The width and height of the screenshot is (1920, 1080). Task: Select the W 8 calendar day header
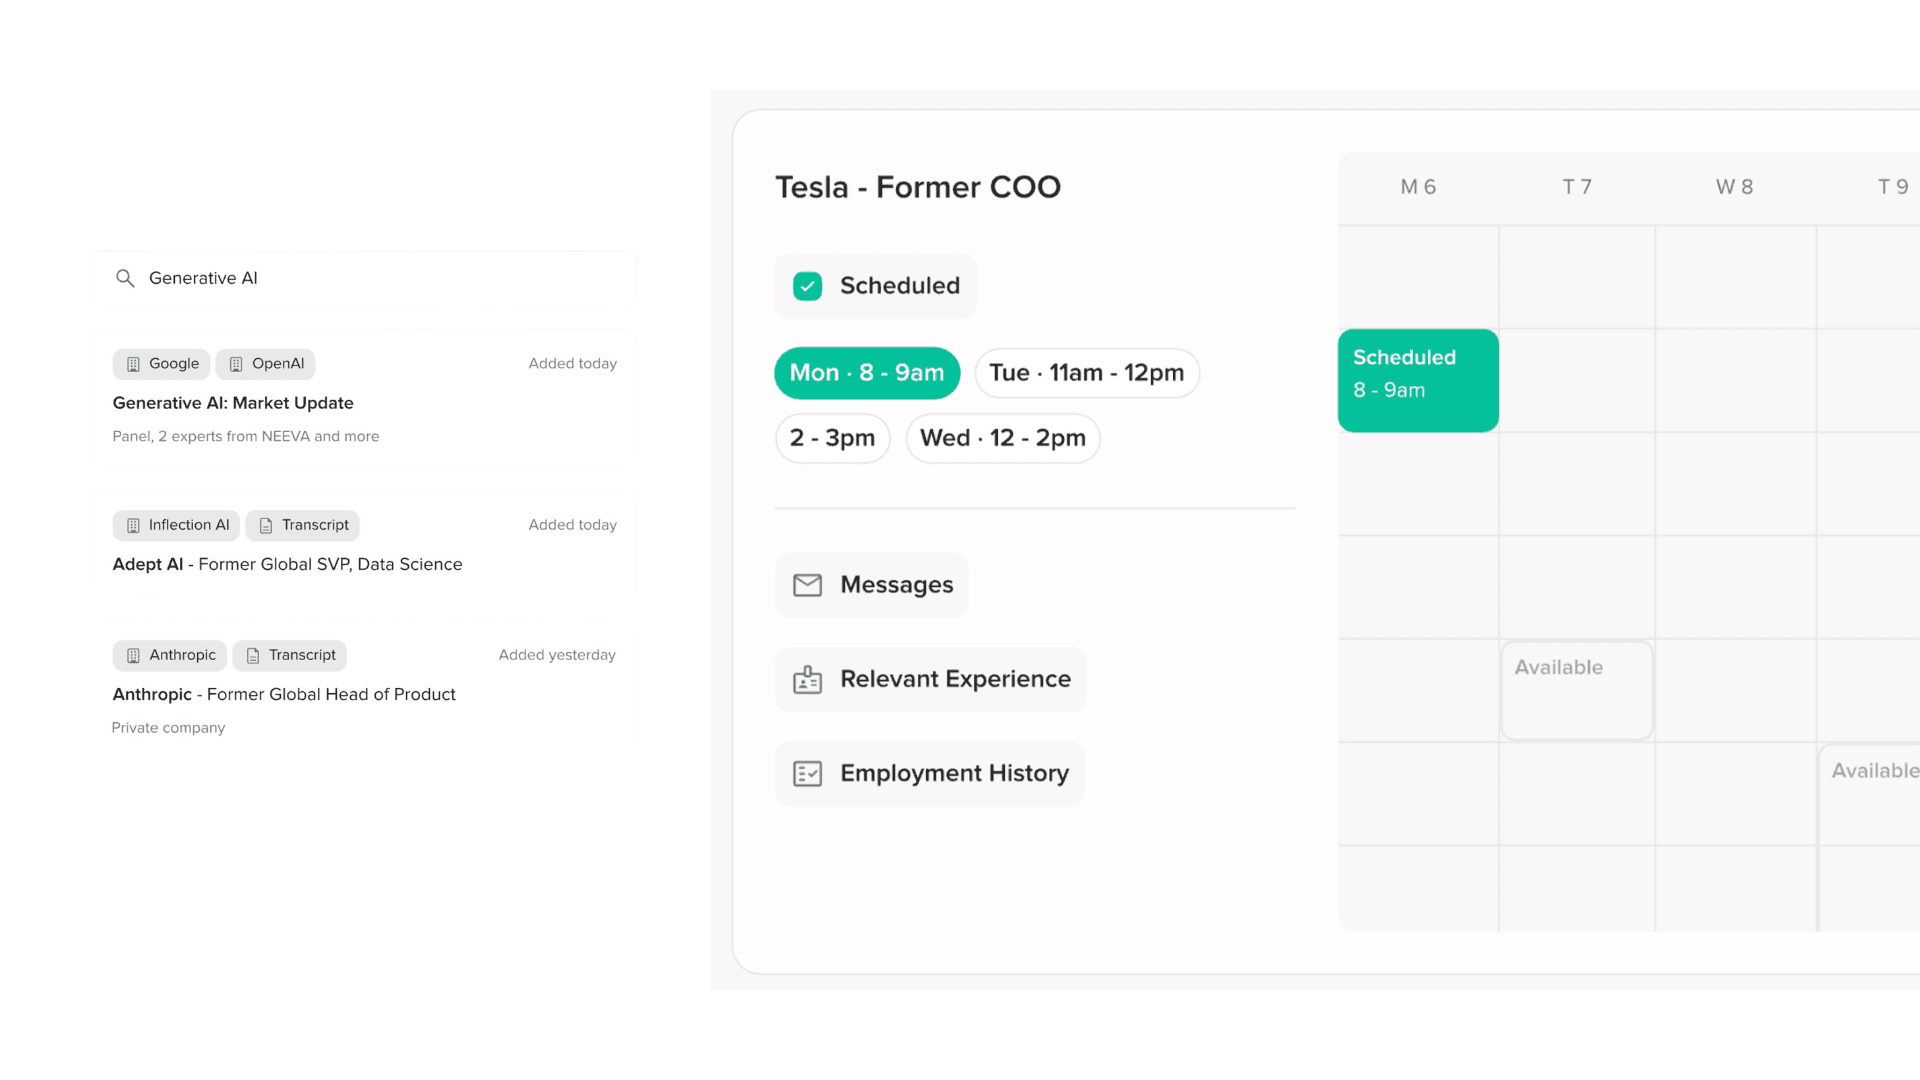pos(1734,187)
